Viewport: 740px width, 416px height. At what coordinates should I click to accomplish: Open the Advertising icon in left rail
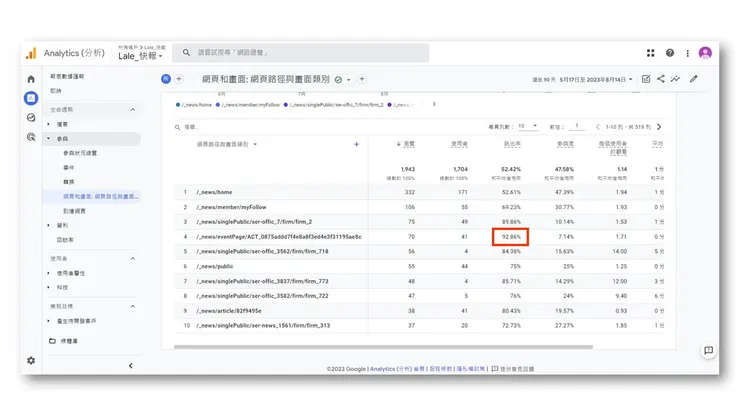tap(31, 137)
